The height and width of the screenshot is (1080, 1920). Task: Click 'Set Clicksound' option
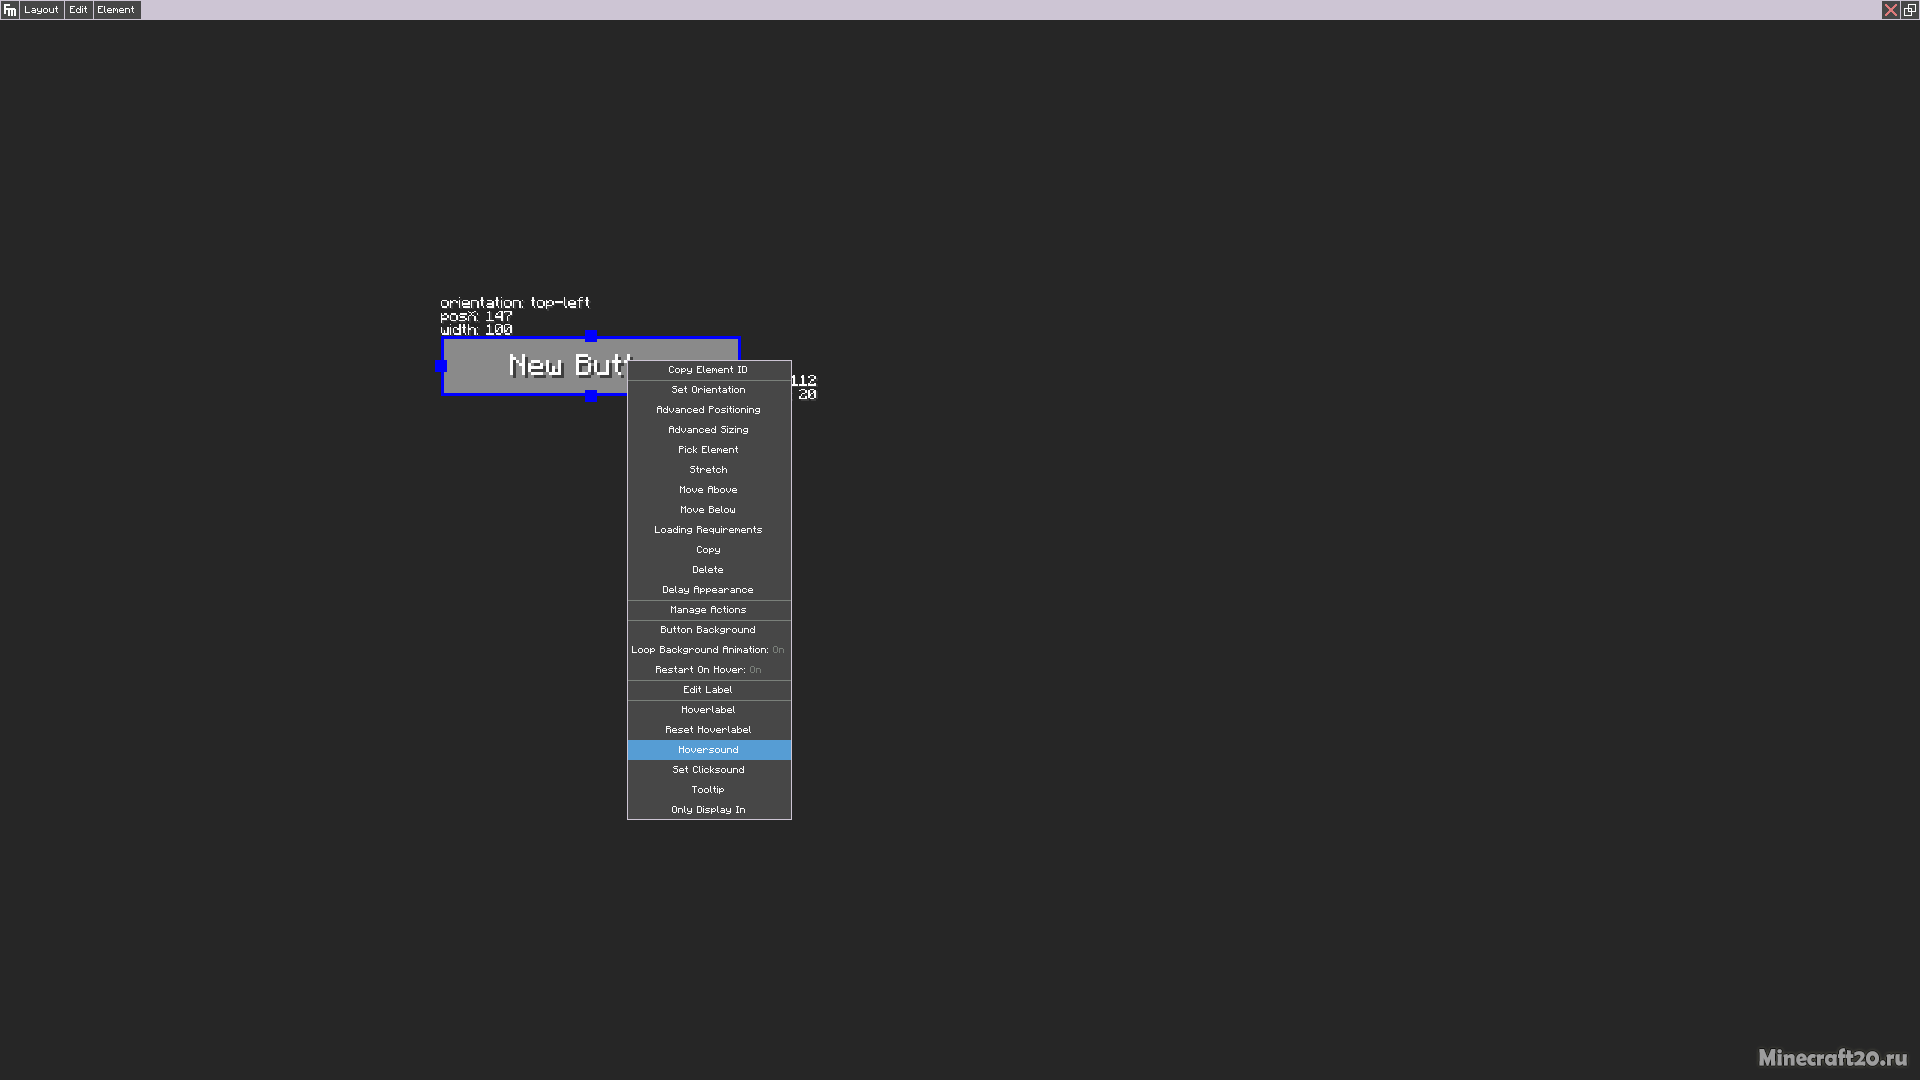[x=708, y=769]
